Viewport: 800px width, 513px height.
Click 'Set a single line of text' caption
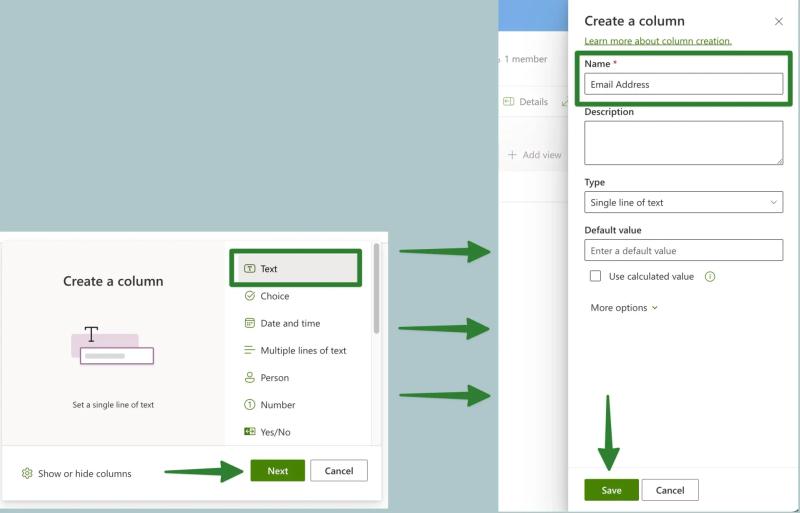(x=113, y=405)
